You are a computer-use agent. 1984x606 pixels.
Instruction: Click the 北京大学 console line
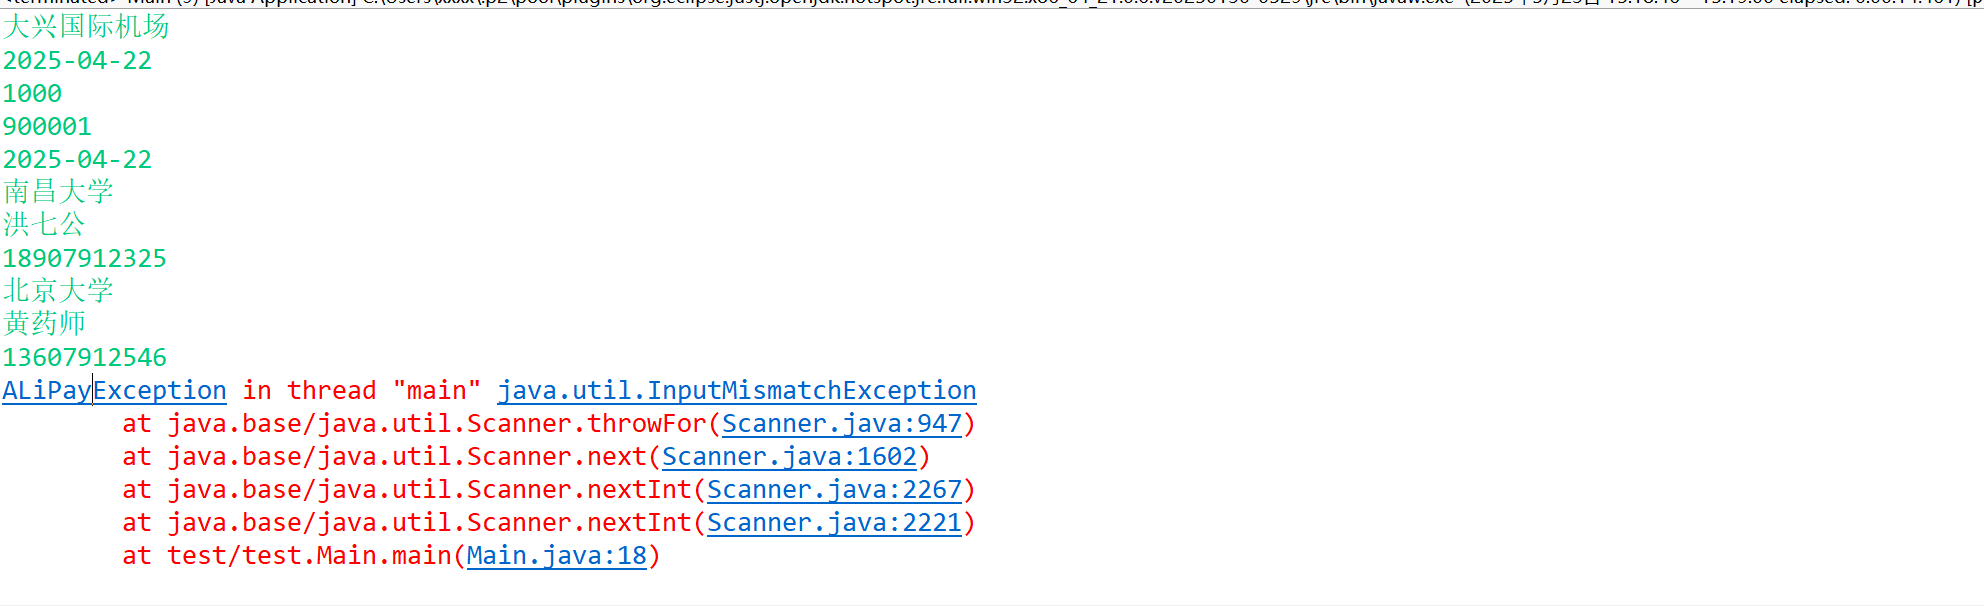pyautogui.click(x=58, y=291)
